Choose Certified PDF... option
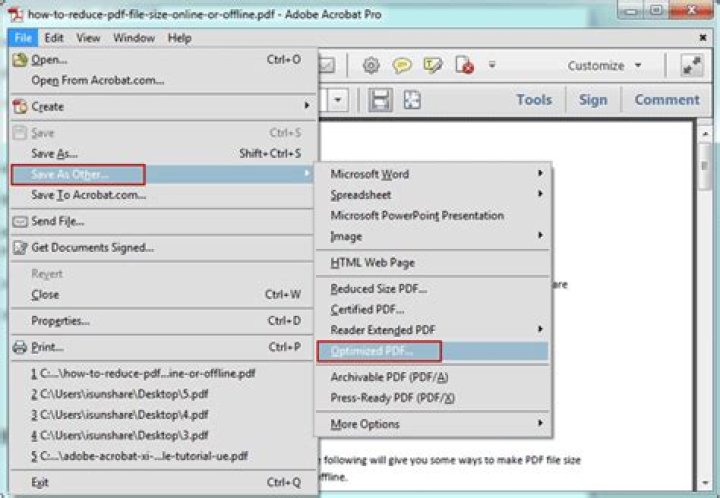Viewport: 720px width, 498px height. 433,310
